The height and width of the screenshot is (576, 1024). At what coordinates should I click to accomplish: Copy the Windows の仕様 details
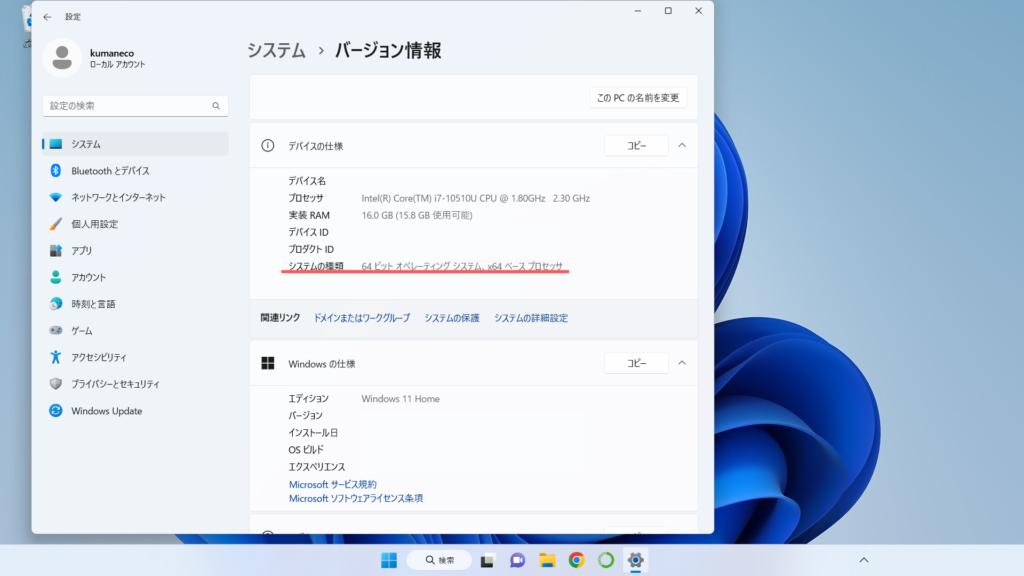(x=637, y=363)
